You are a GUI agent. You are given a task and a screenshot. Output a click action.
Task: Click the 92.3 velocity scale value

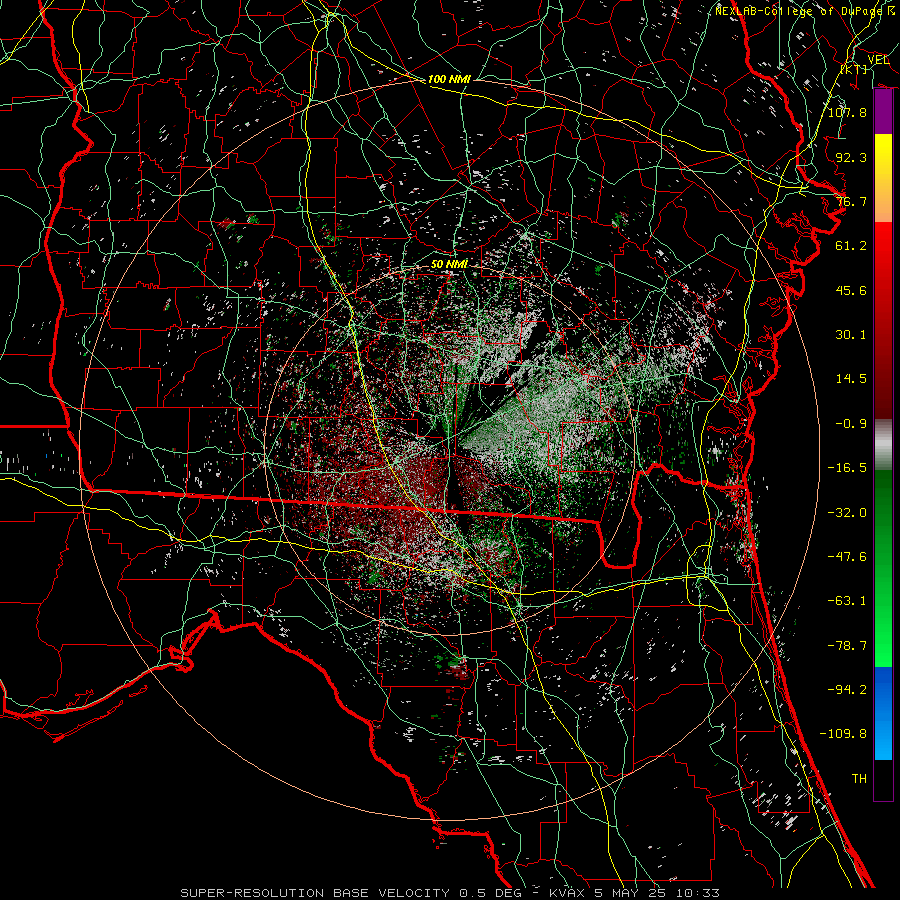click(851, 157)
